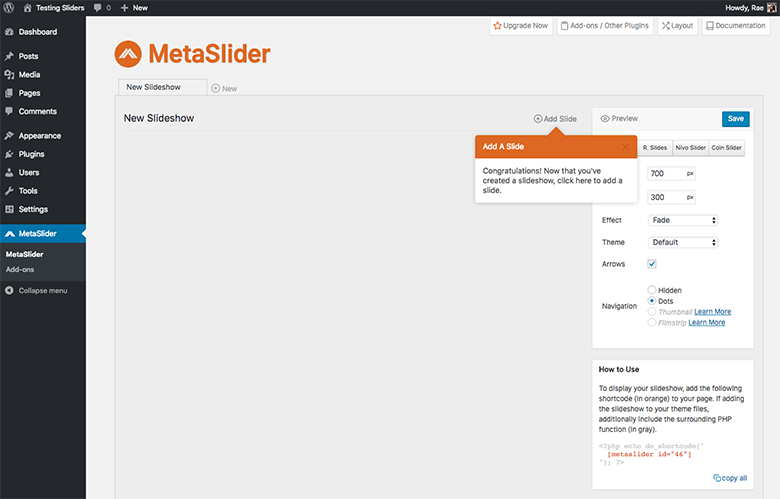Switch to the New Slideshow tab
Viewport: 780px width, 499px height.
point(162,87)
